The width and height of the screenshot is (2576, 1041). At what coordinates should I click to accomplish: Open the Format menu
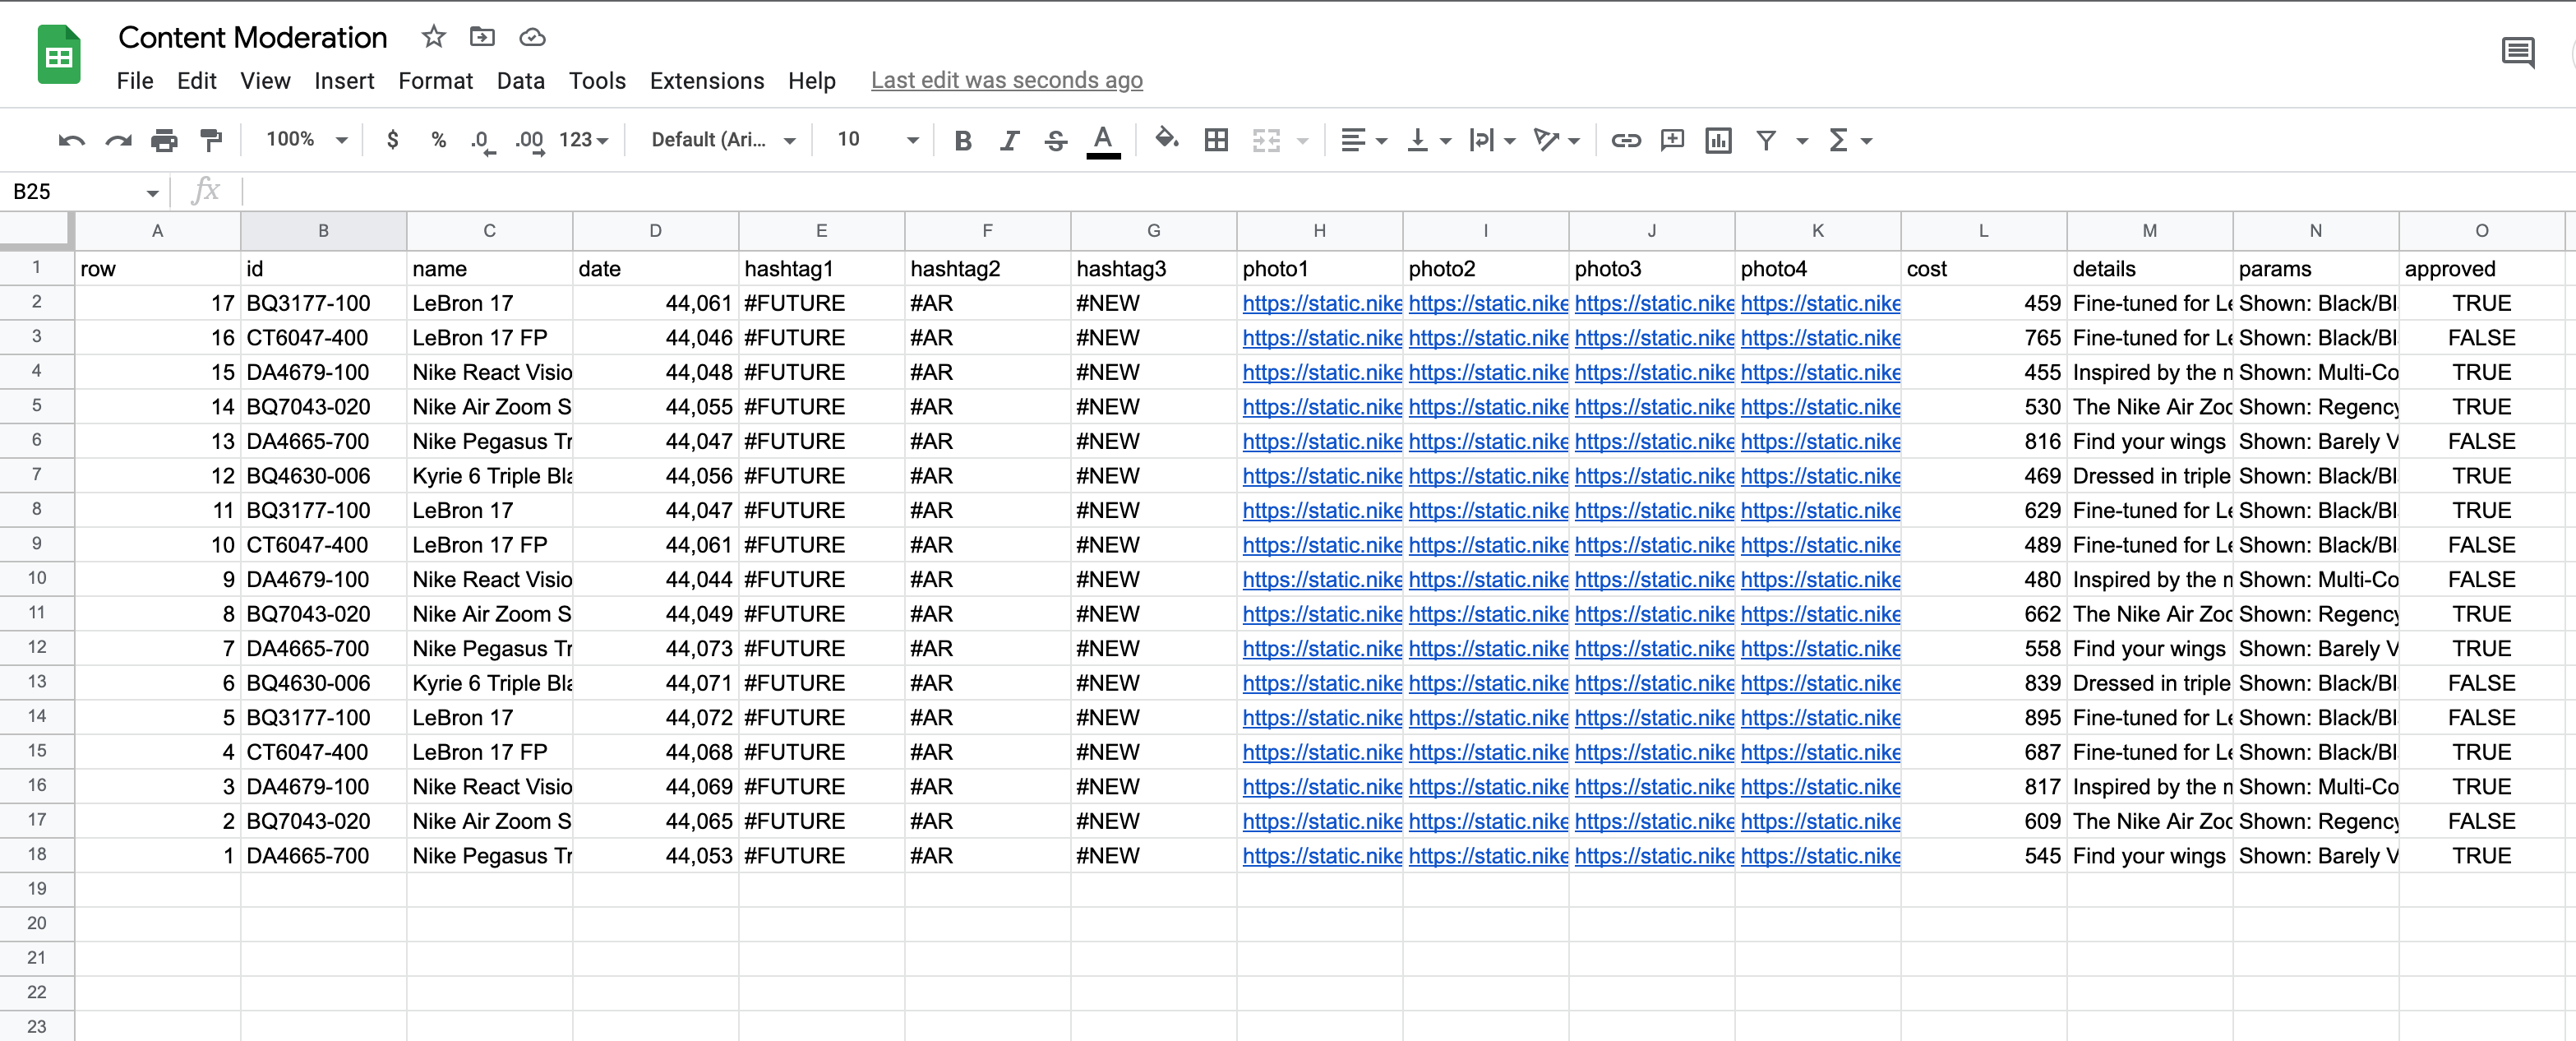435,81
